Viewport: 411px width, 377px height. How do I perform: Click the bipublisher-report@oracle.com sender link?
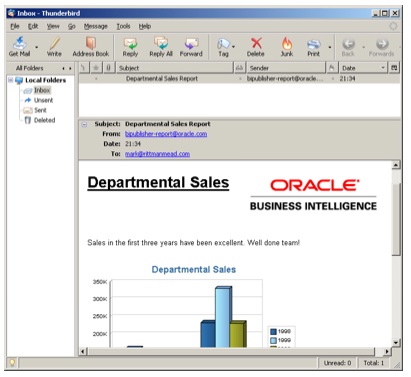point(166,134)
